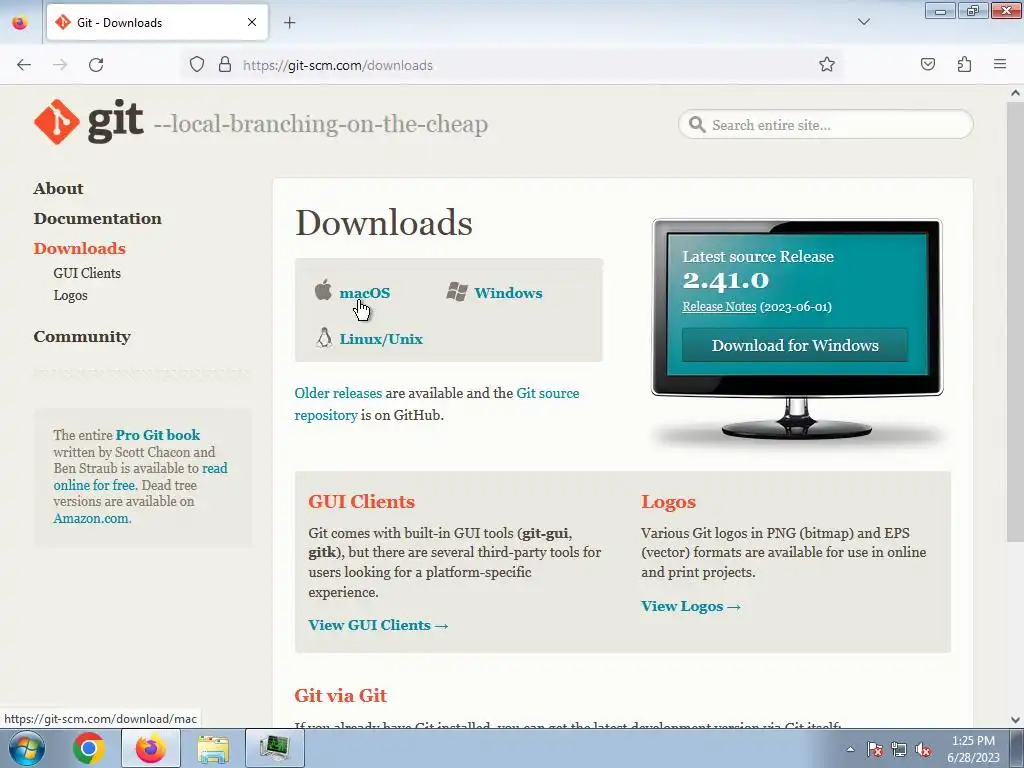Click the Action Center flag icon
The height and width of the screenshot is (768, 1024).
(x=874, y=749)
